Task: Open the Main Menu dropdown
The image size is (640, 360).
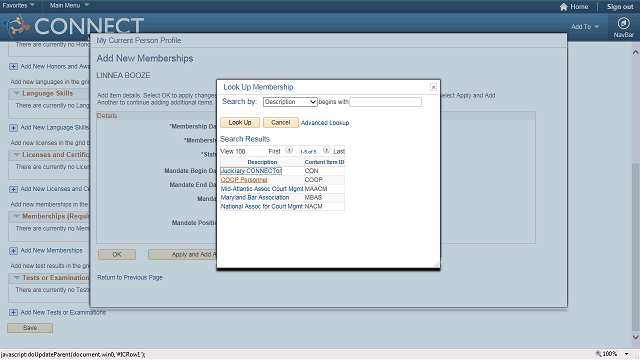Action: [x=69, y=5]
